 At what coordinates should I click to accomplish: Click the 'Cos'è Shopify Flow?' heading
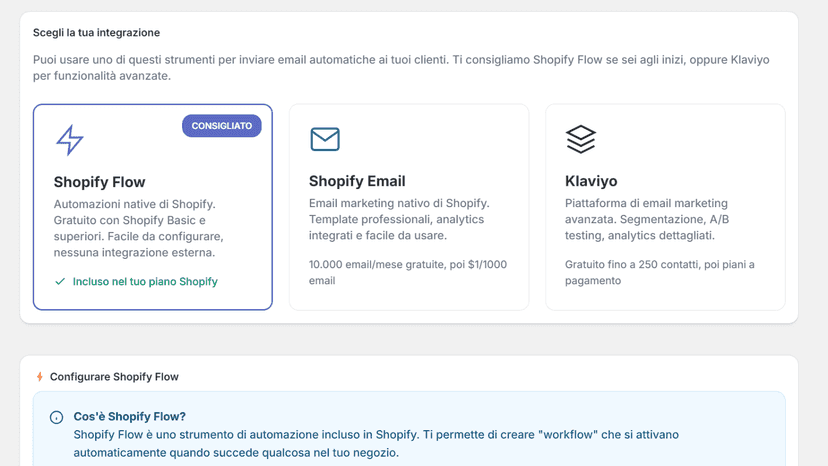[x=129, y=416]
